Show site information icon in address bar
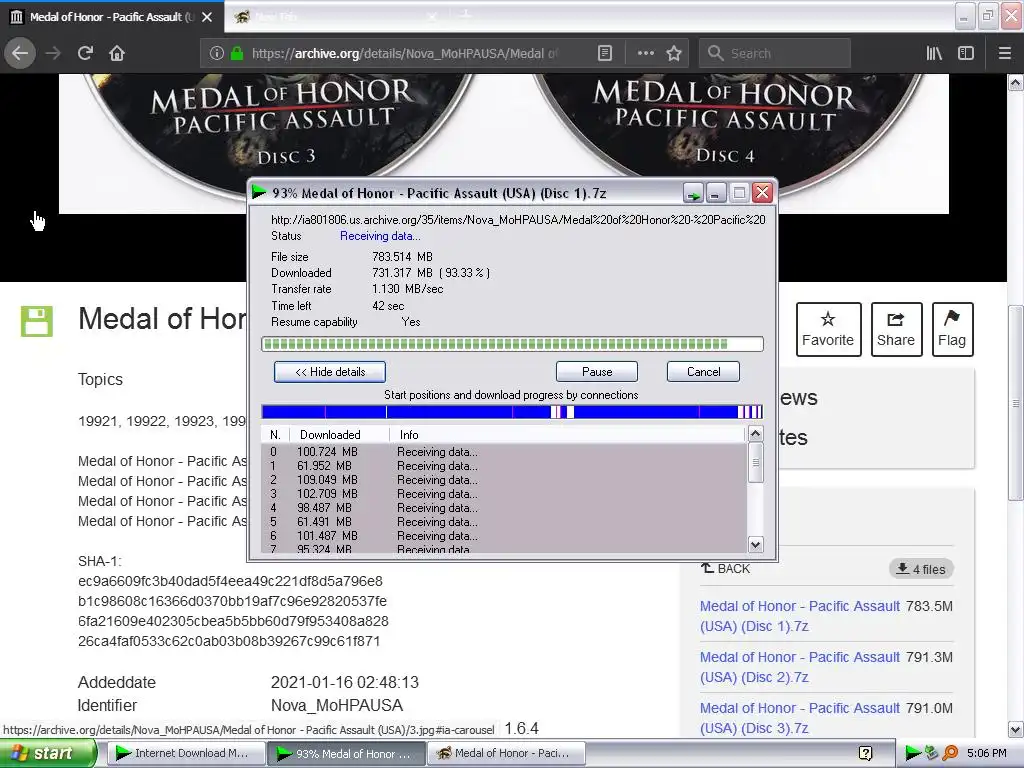This screenshot has width=1024, height=768. click(217, 54)
